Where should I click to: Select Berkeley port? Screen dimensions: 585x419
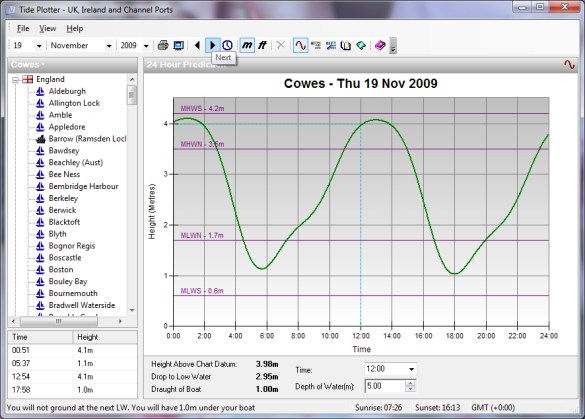tap(63, 198)
